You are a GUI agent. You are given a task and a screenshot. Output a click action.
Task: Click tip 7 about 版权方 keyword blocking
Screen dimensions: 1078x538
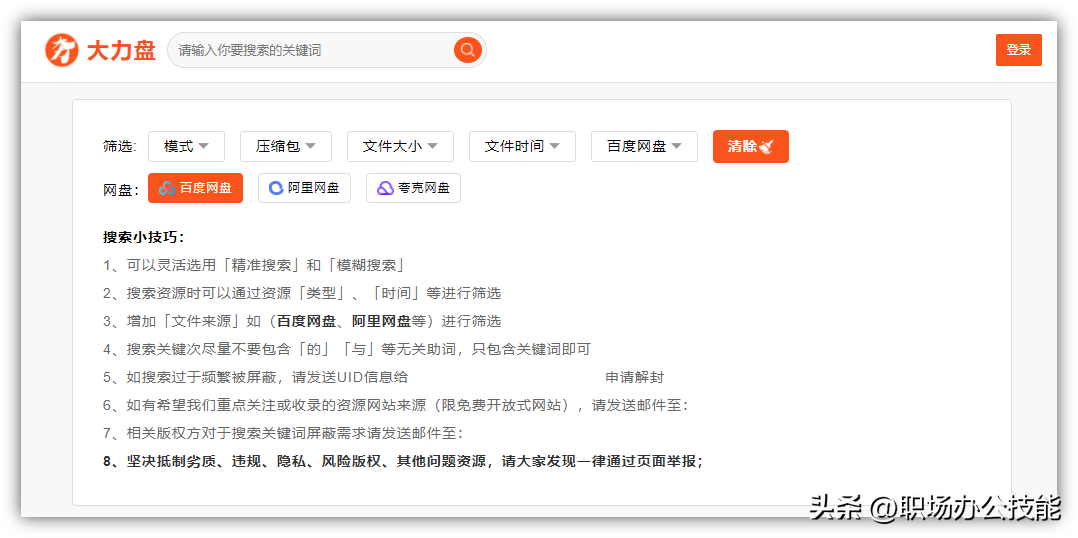pyautogui.click(x=283, y=434)
